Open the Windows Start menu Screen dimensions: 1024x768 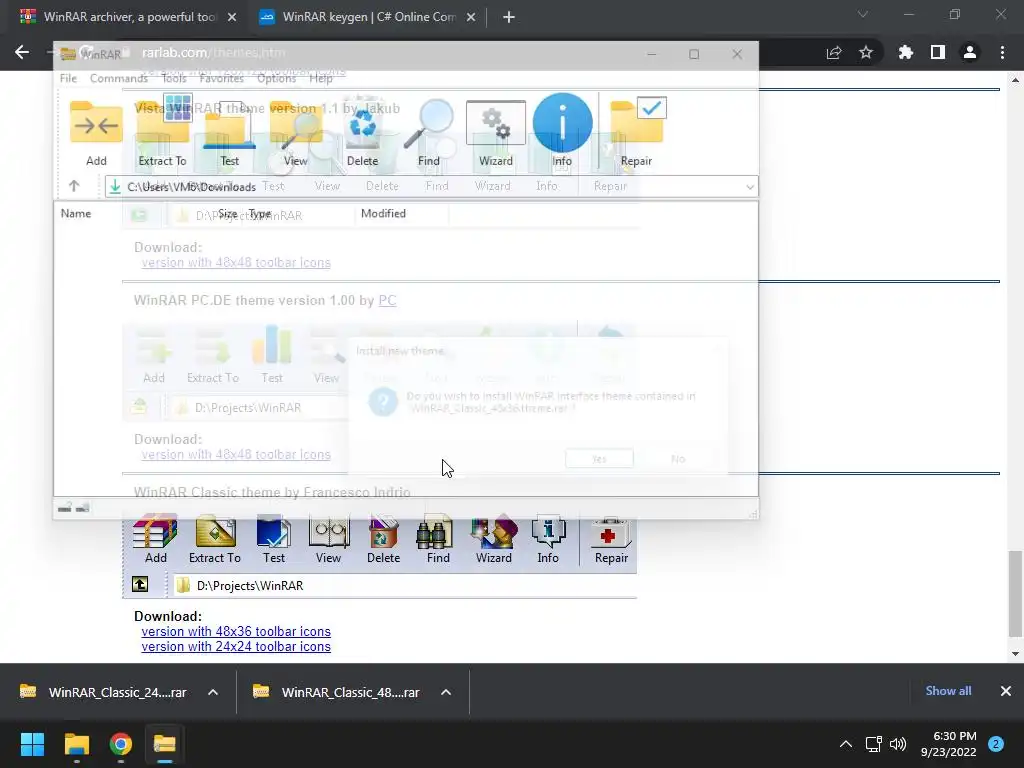(32, 744)
